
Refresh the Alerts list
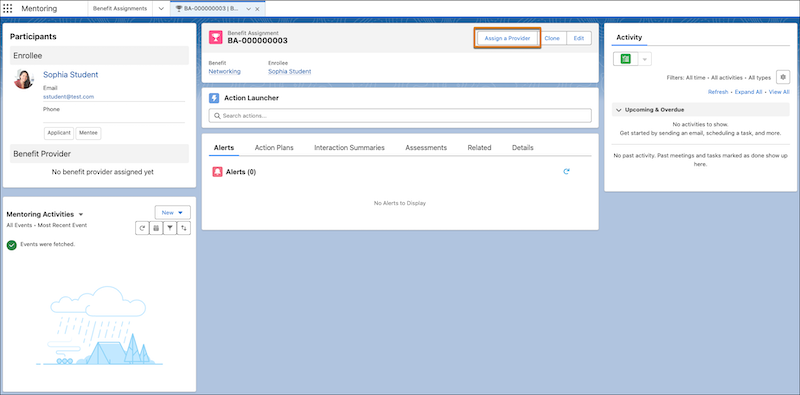[x=566, y=172]
